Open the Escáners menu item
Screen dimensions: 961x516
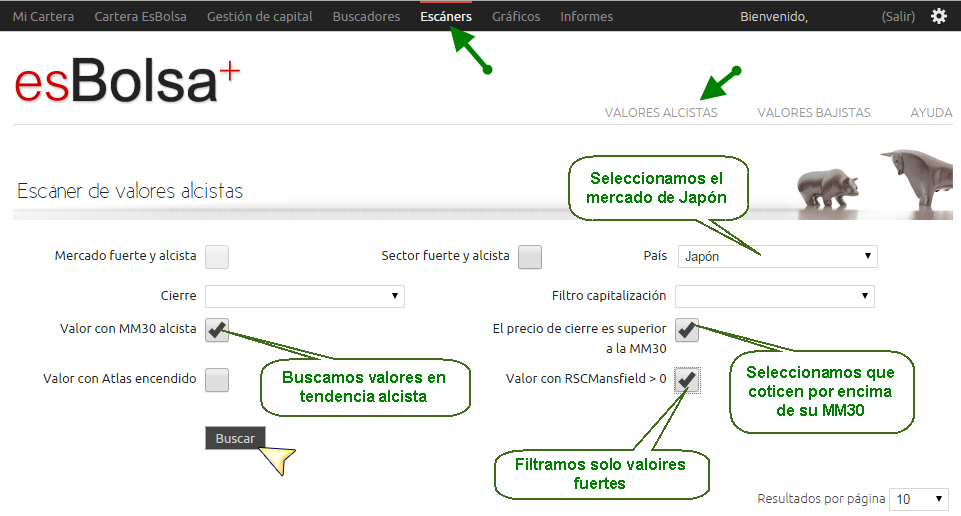click(446, 16)
